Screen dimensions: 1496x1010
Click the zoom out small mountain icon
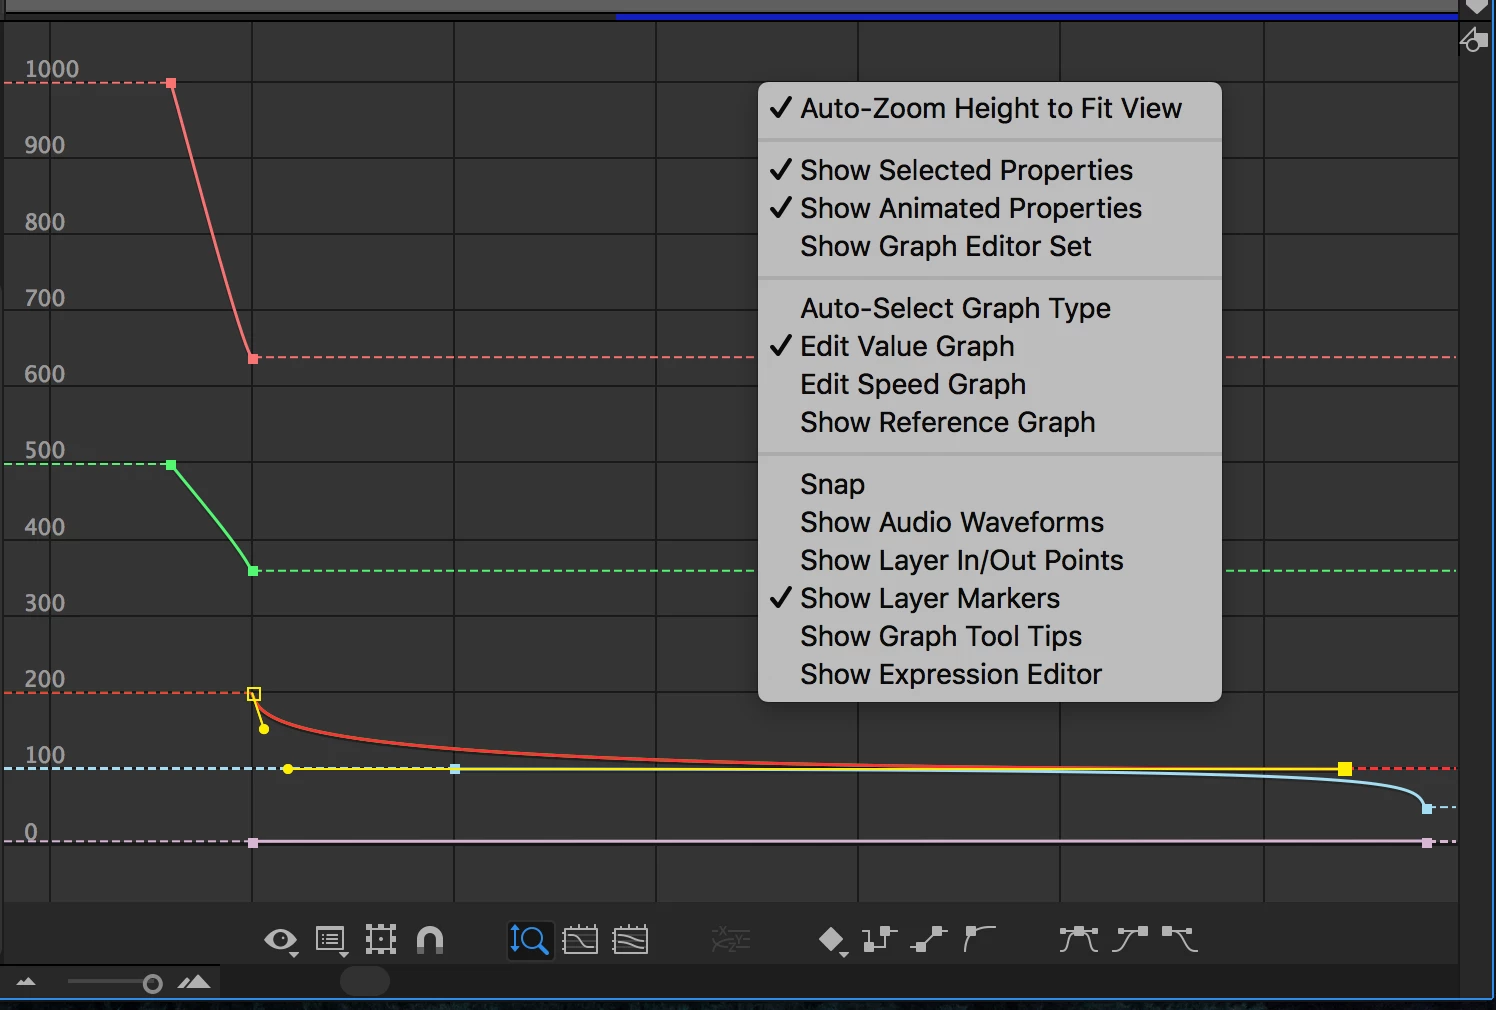pos(26,982)
